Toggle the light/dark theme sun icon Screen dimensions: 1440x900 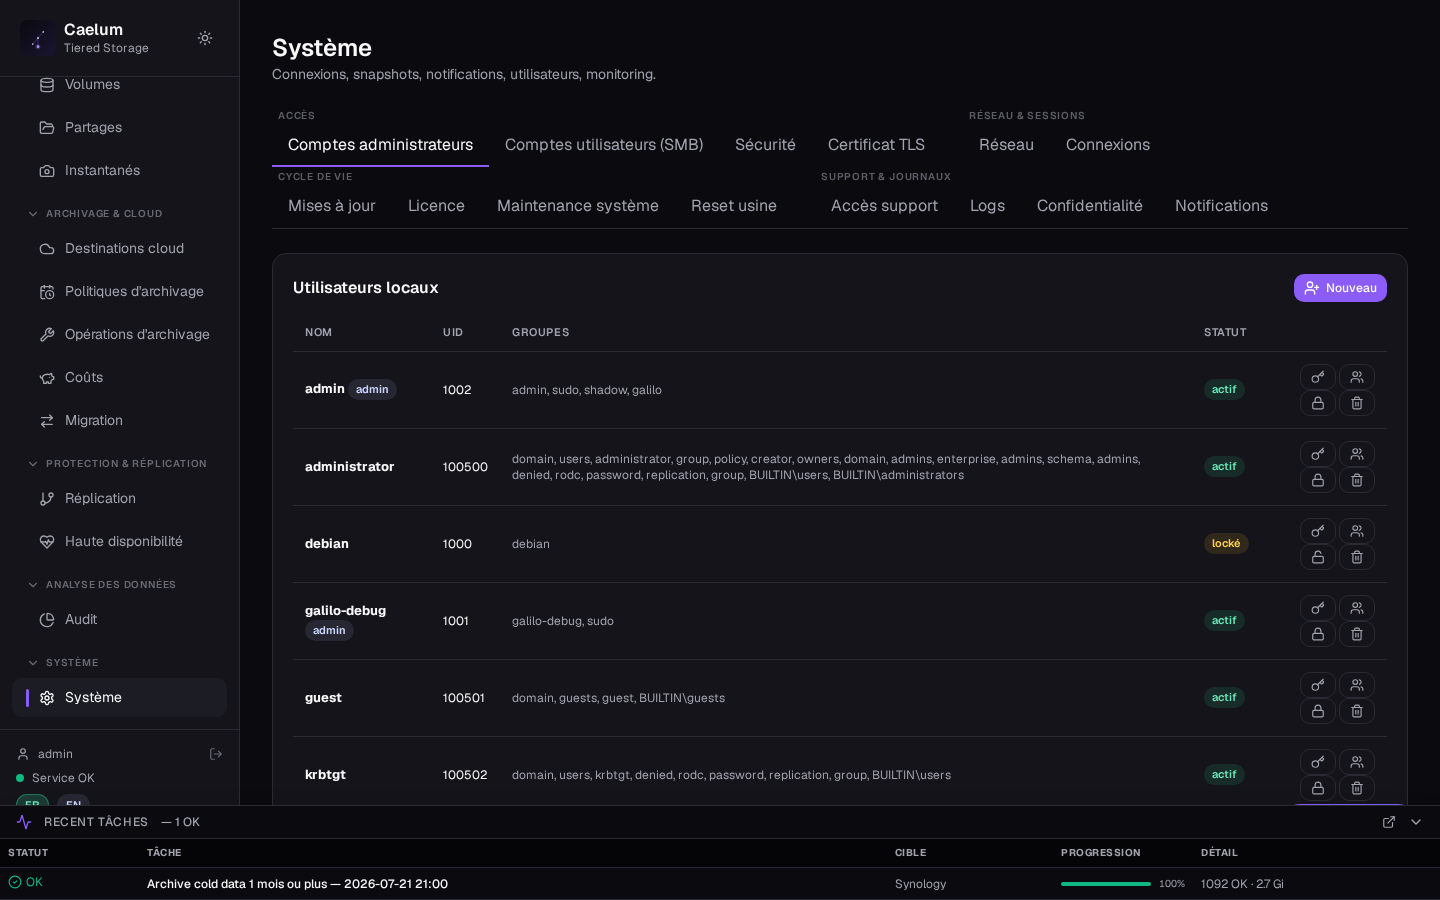pos(205,38)
